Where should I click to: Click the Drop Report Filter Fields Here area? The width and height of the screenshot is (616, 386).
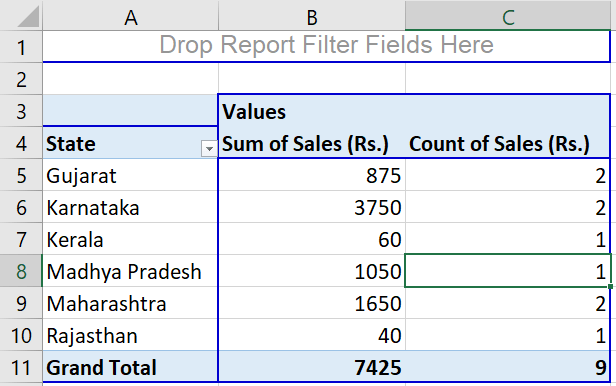326,46
